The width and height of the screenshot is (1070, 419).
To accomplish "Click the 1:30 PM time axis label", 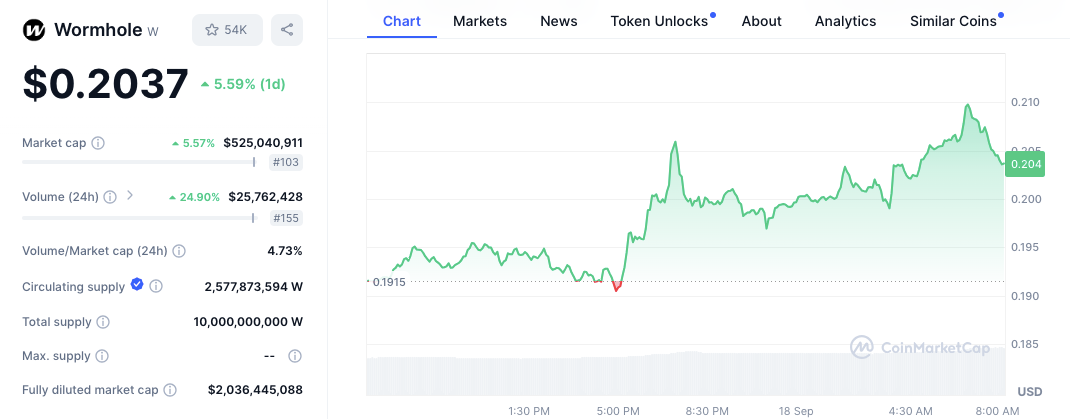I will coord(529,411).
